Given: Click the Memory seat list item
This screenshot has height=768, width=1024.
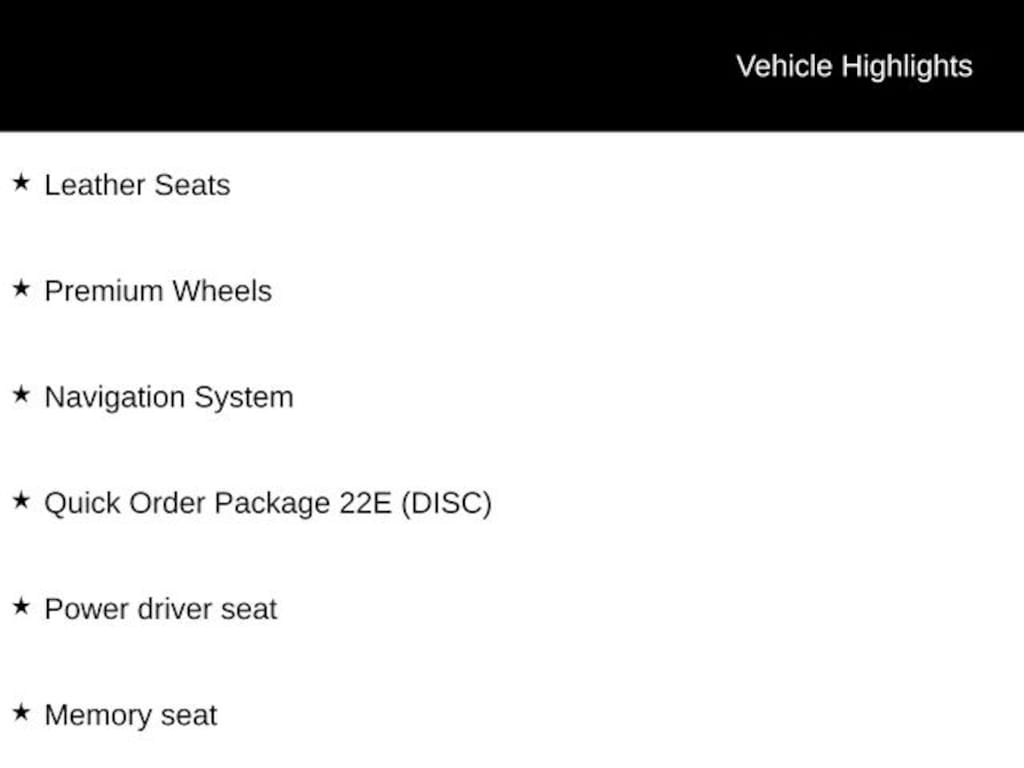Looking at the screenshot, I should (x=130, y=715).
